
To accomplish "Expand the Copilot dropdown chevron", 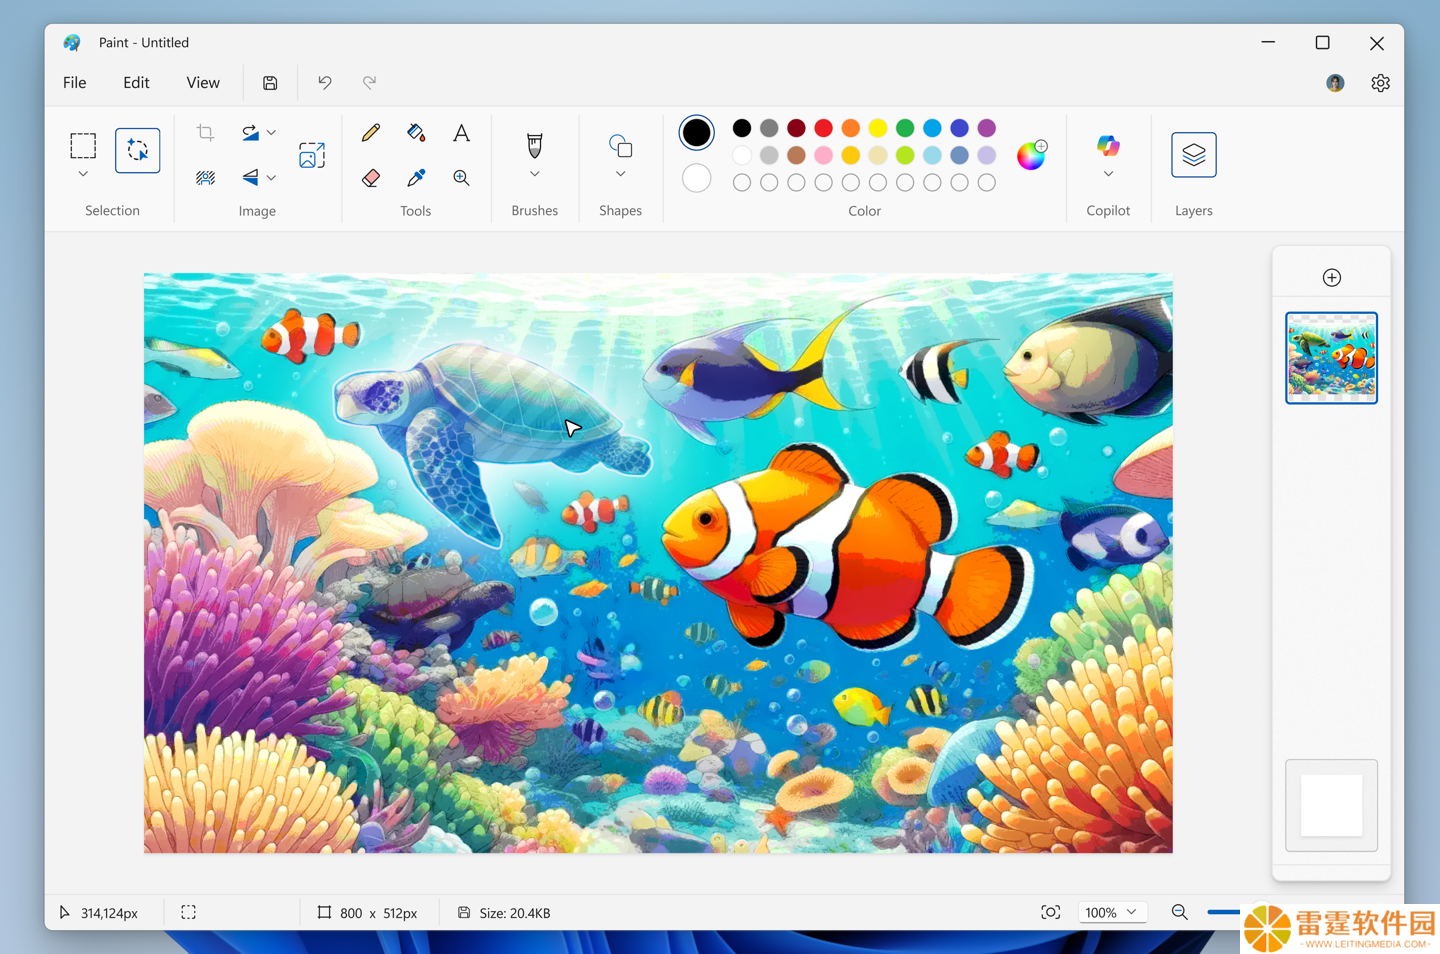I will (x=1108, y=174).
